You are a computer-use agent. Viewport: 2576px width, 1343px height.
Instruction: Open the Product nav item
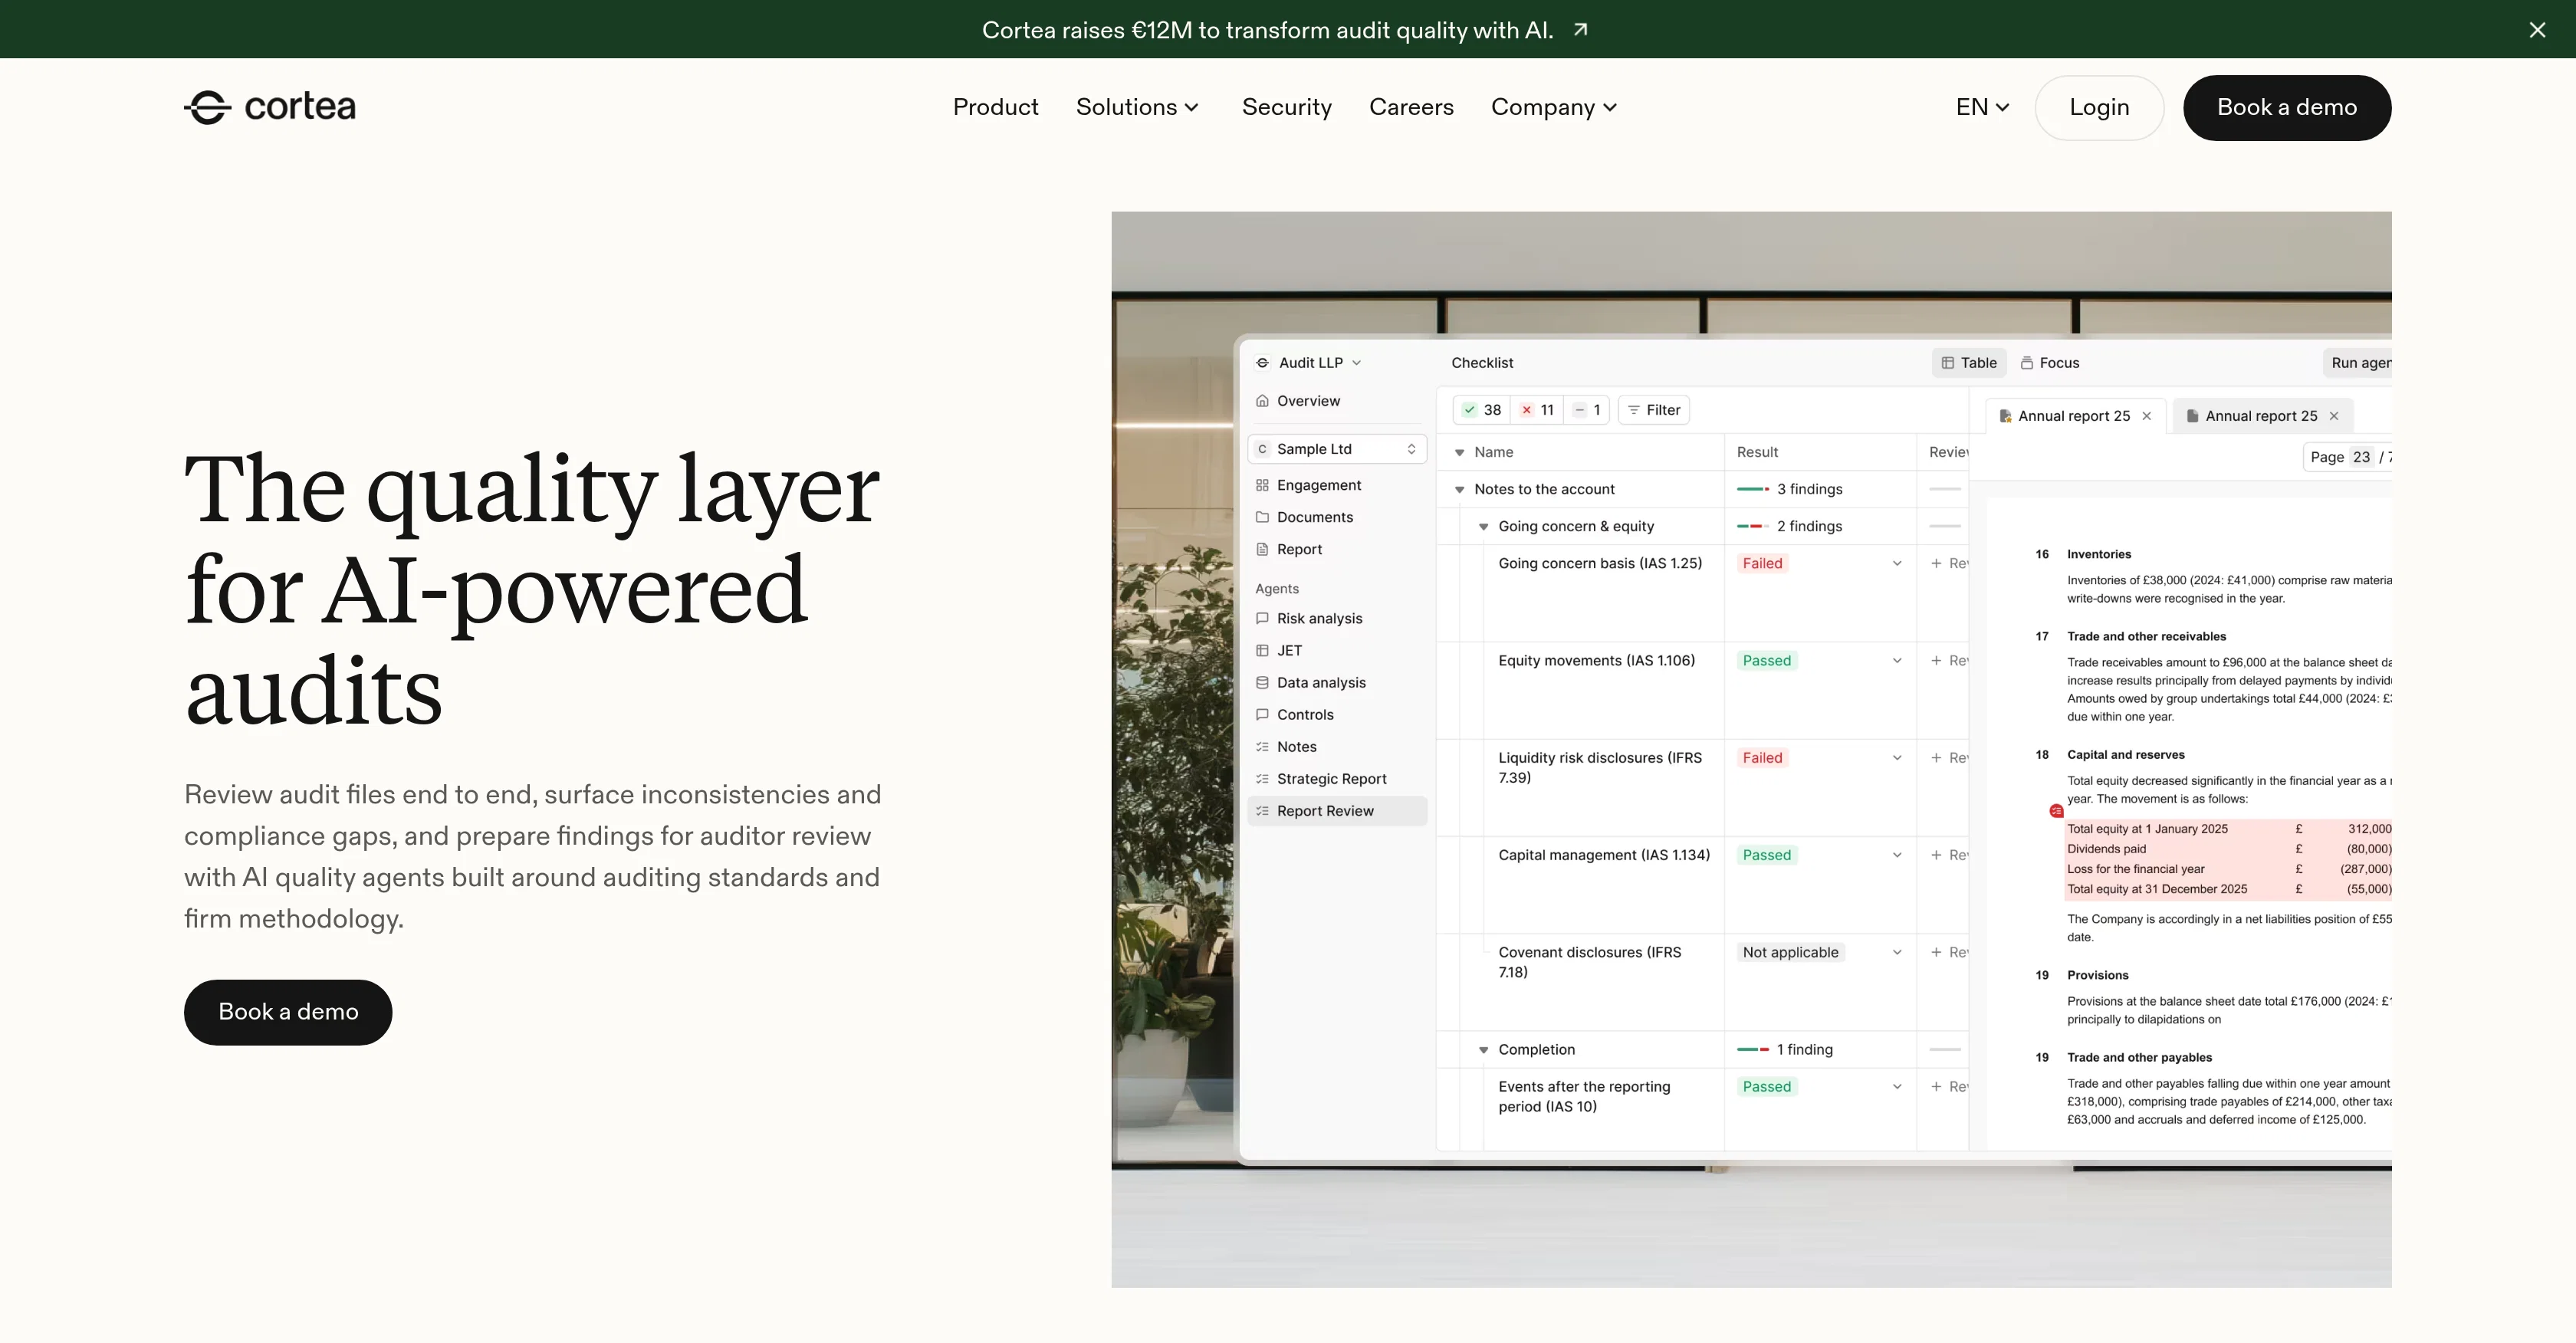(x=995, y=107)
